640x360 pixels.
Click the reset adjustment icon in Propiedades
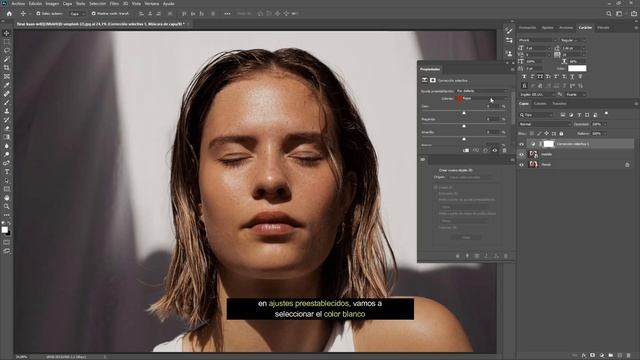pos(485,150)
